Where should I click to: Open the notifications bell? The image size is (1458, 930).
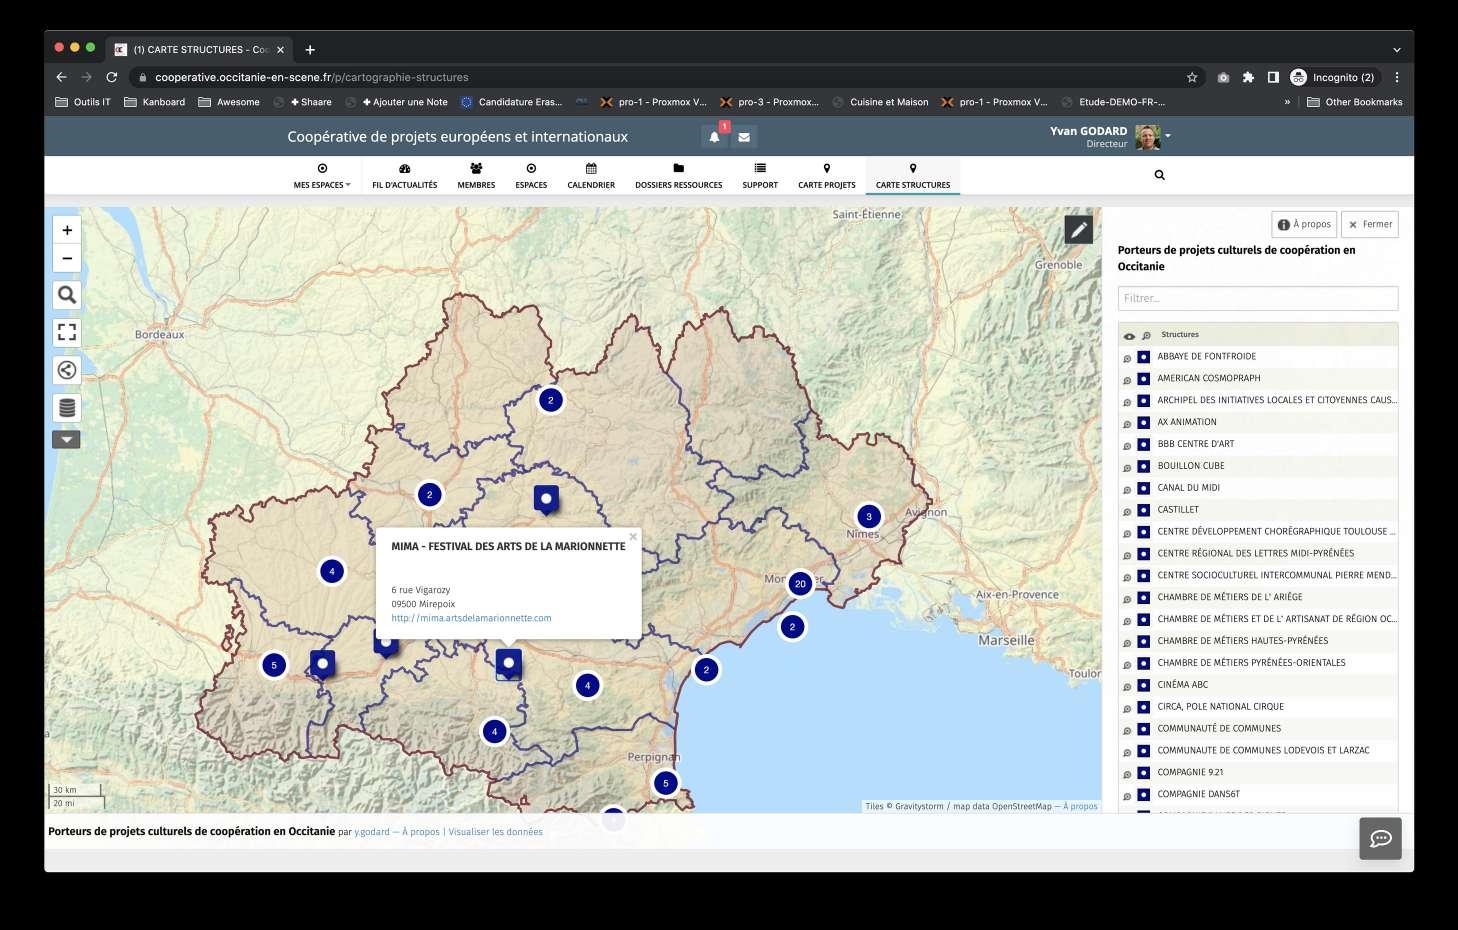click(714, 137)
